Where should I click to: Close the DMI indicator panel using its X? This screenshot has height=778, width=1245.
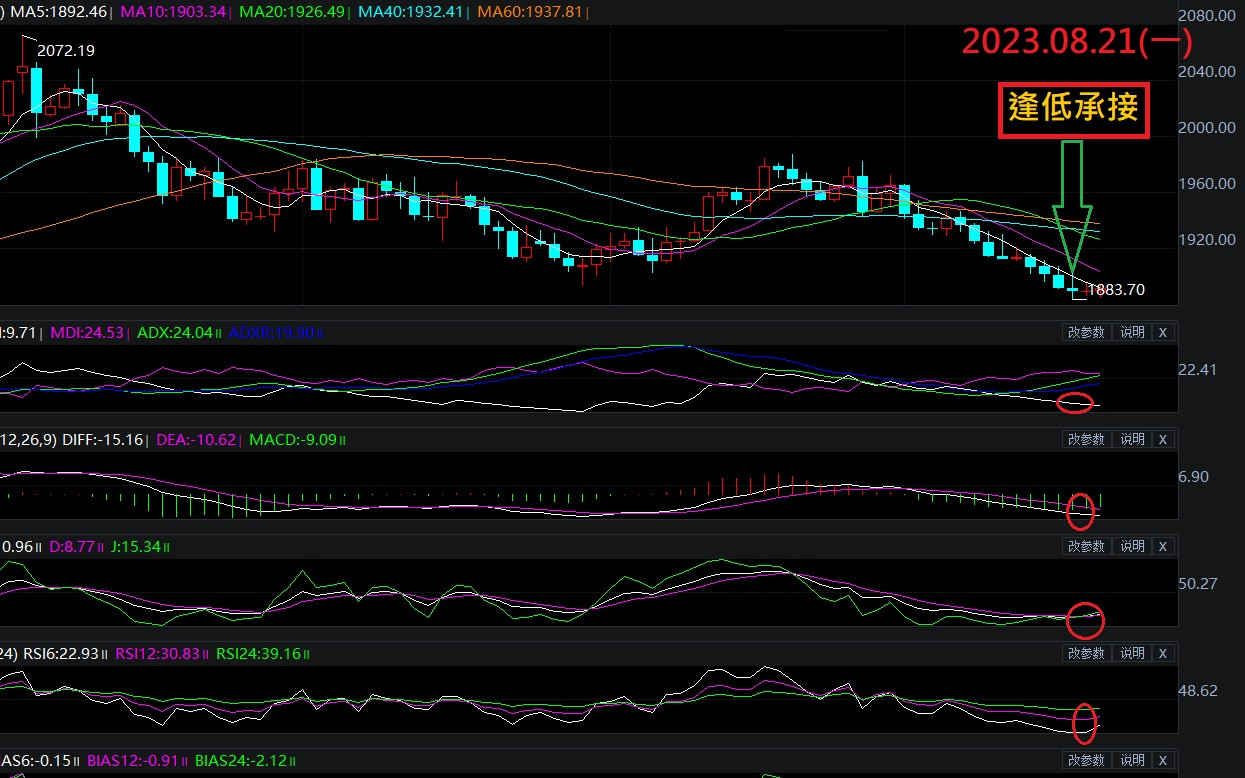point(1162,332)
